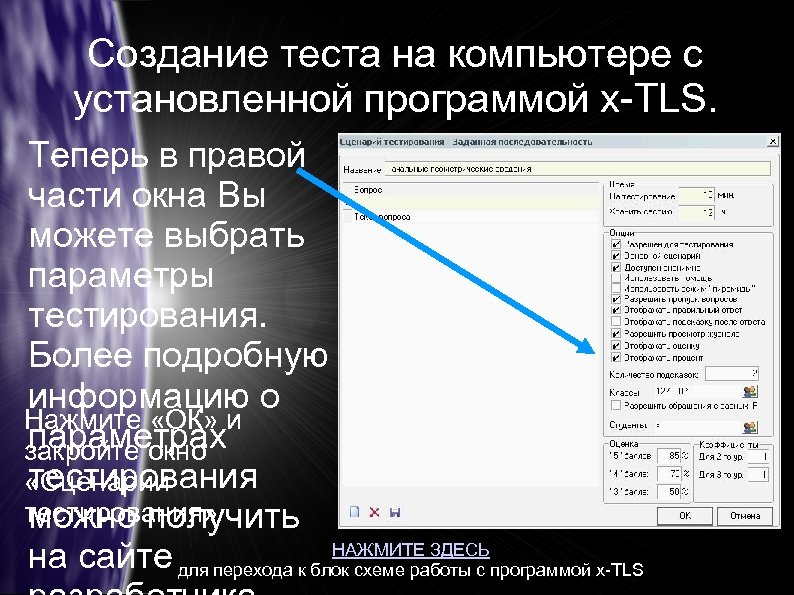Image resolution: width=794 pixels, height=595 pixels.
Task: Click the 'Хранить сессию' hours field
Action: click(x=696, y=212)
